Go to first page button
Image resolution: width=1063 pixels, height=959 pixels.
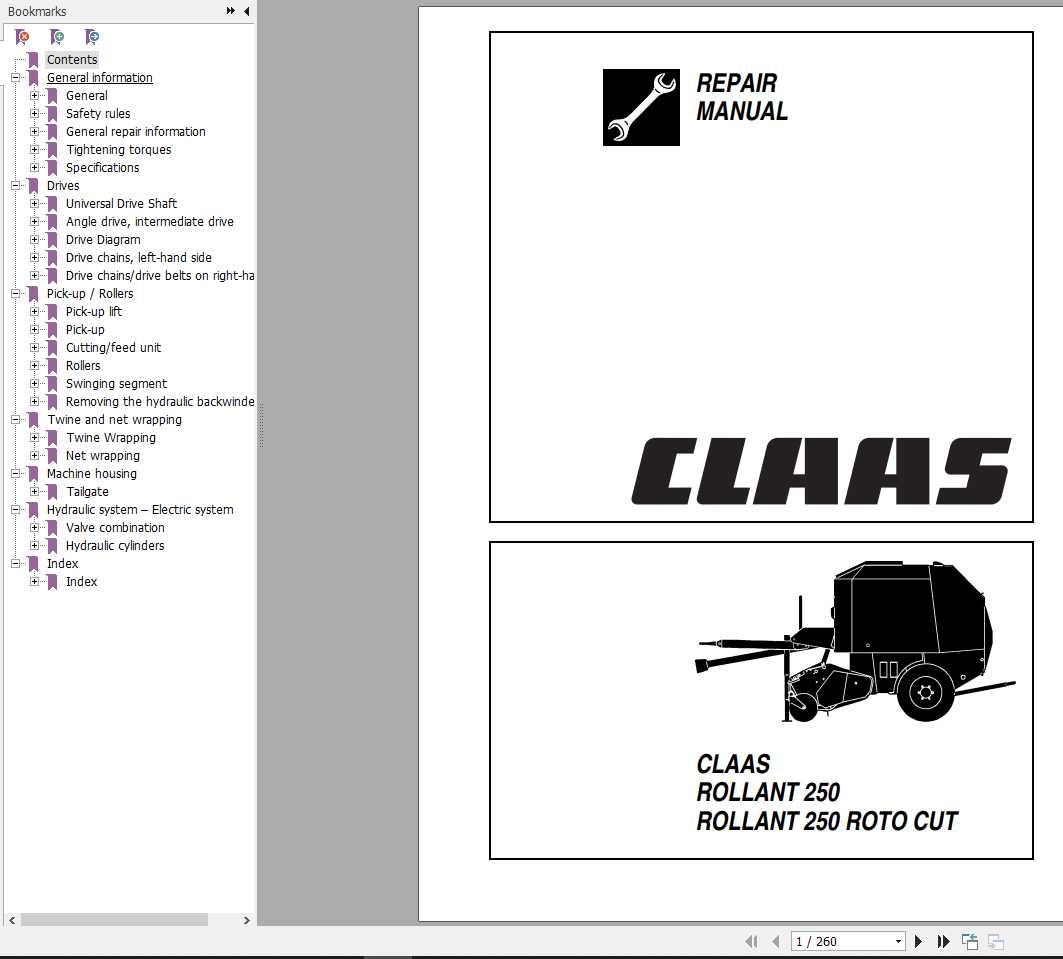click(751, 941)
